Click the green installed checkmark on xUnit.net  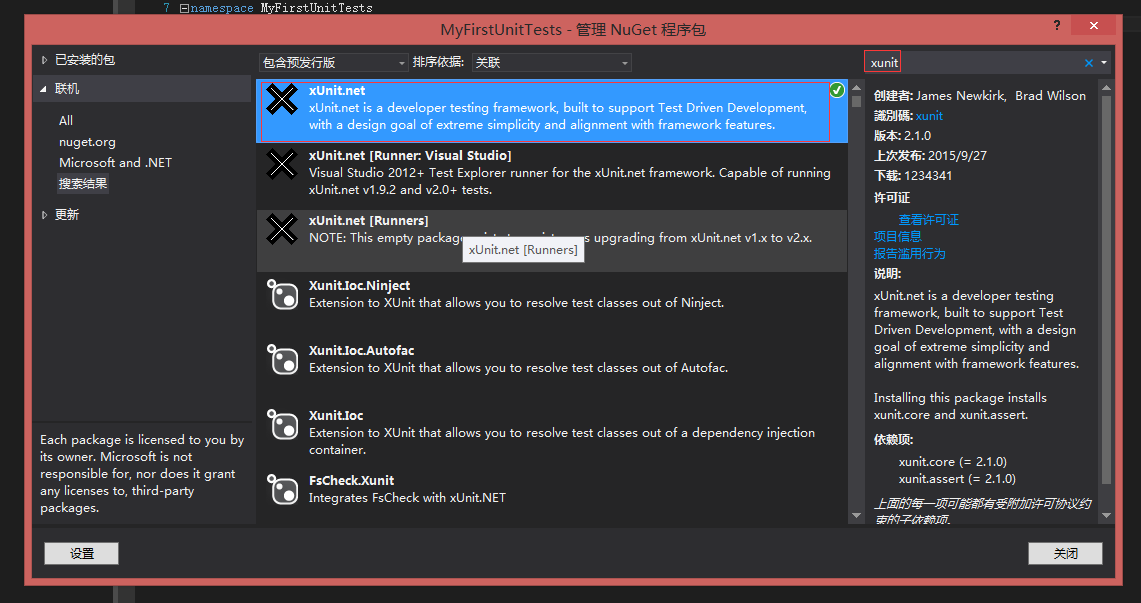coord(837,89)
